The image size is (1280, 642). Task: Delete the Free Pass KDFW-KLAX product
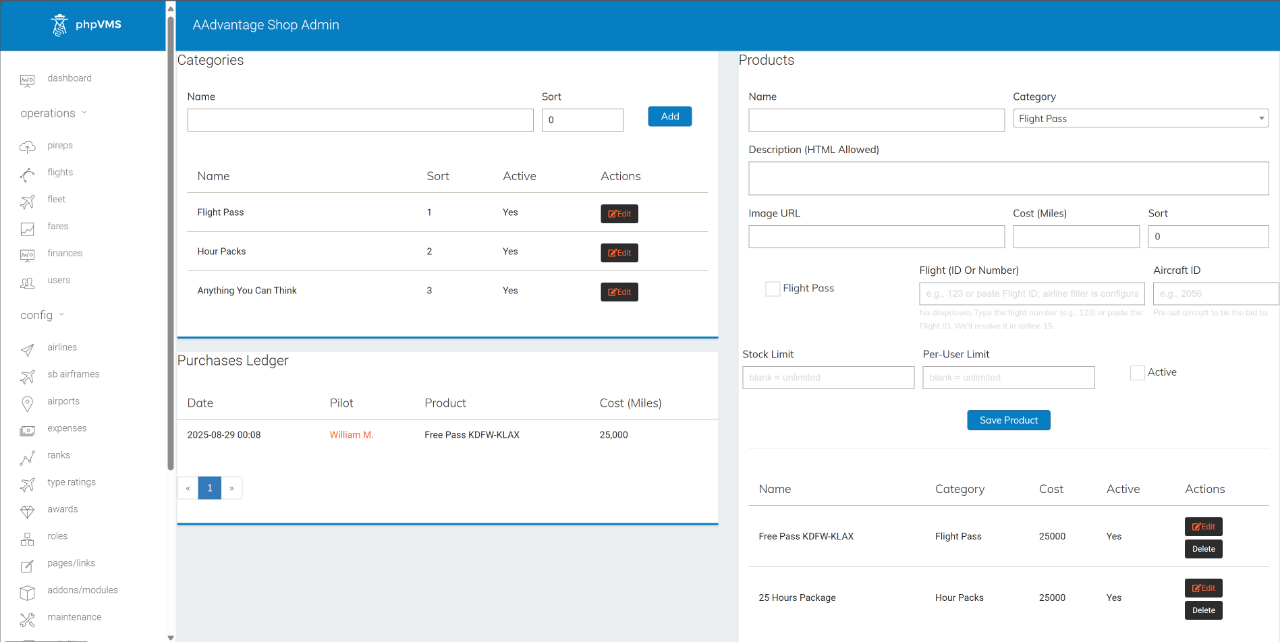pyautogui.click(x=1203, y=549)
